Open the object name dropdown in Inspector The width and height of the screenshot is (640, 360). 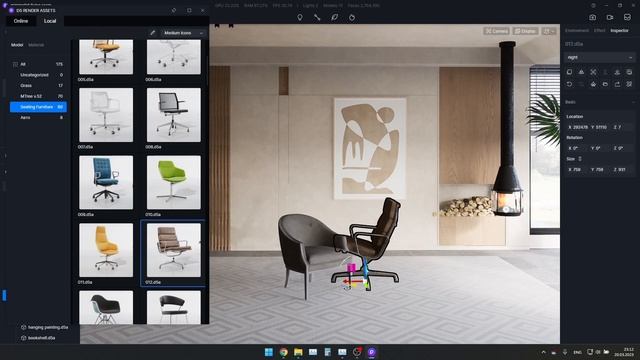pos(599,58)
